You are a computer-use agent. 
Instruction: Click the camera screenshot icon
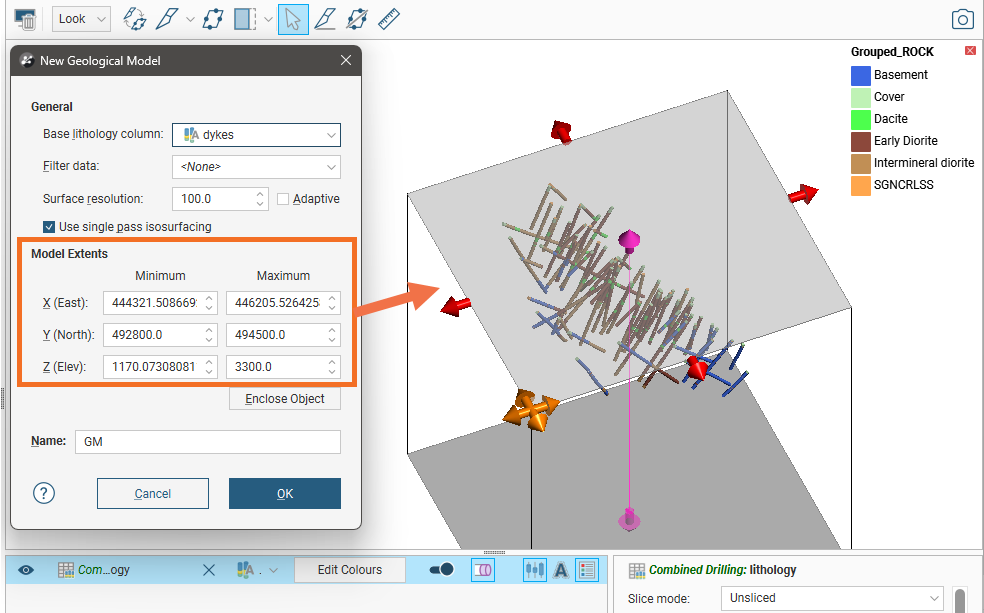point(962,19)
